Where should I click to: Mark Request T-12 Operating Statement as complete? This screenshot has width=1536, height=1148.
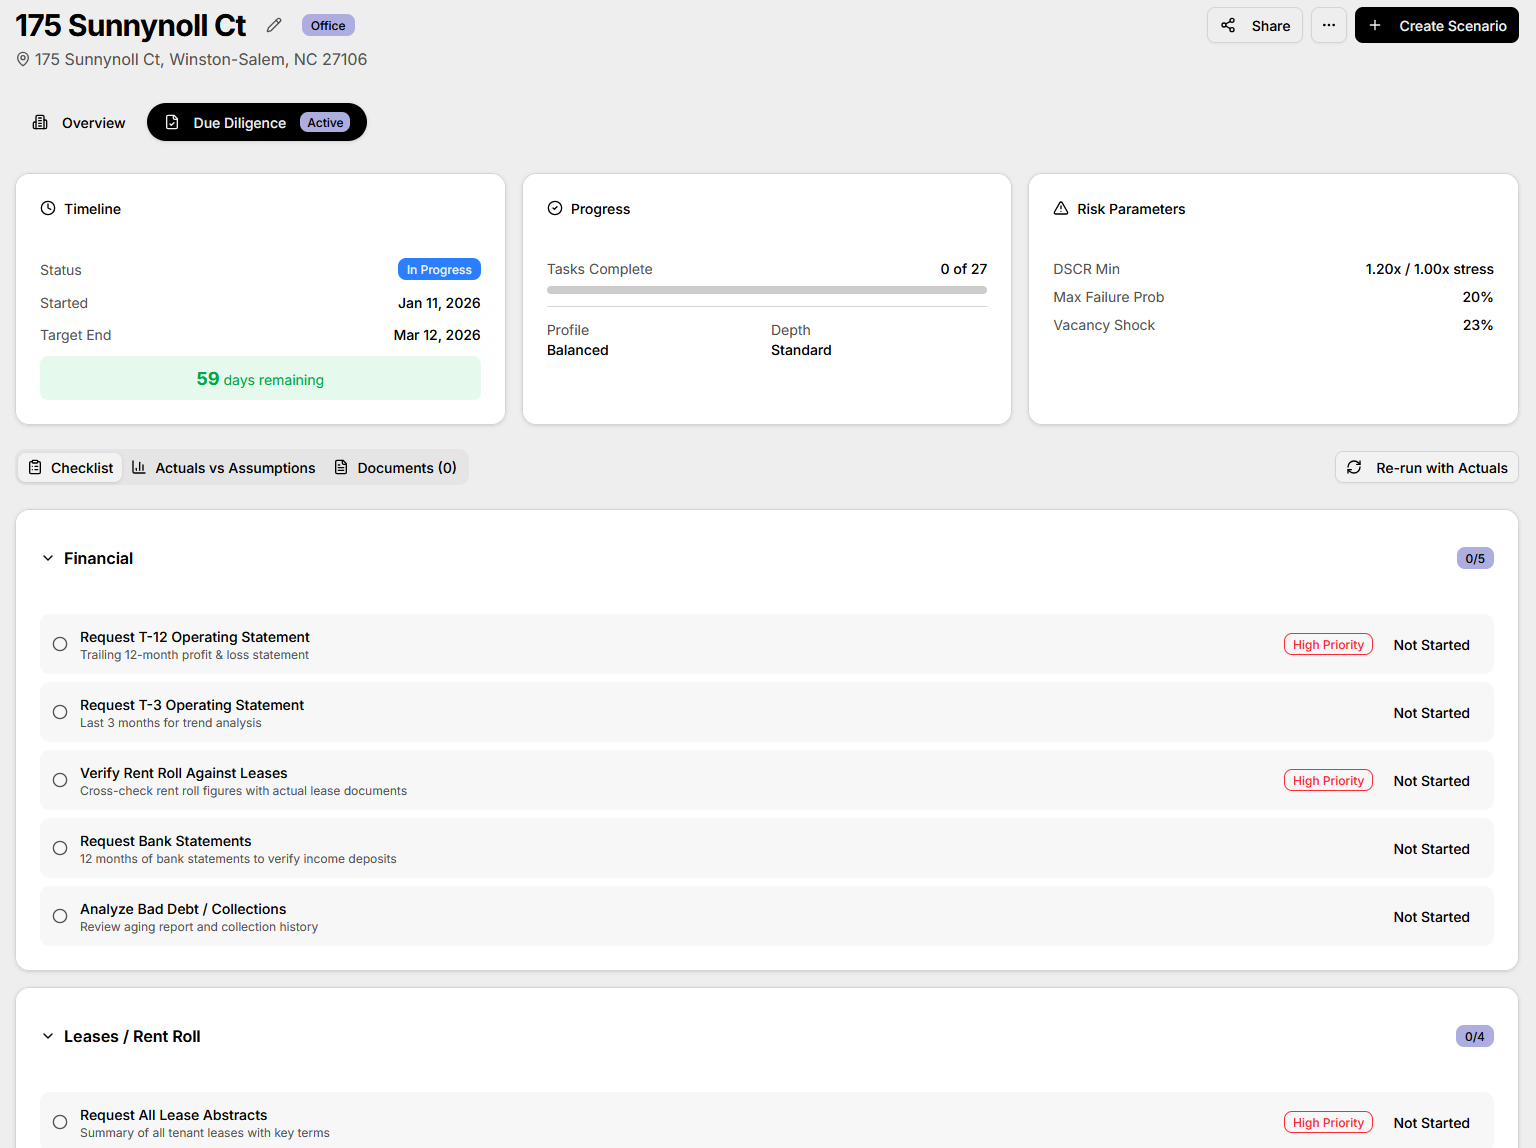click(x=59, y=644)
